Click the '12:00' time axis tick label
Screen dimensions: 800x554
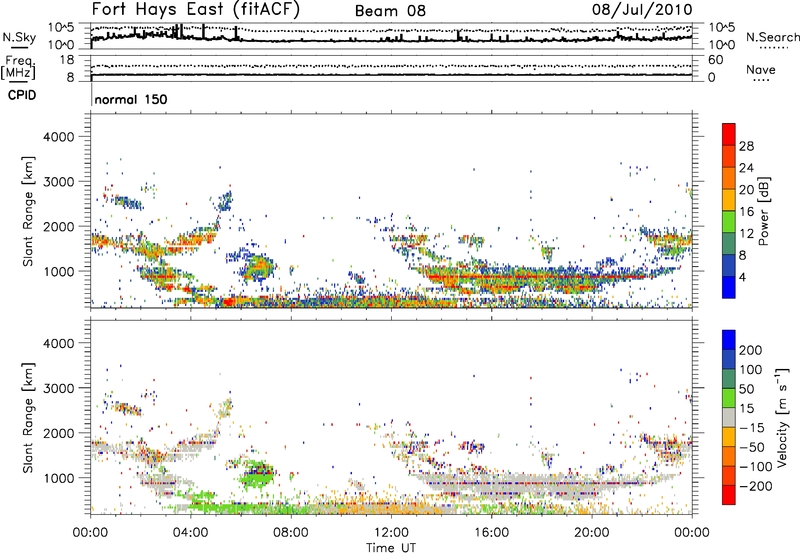click(x=391, y=533)
